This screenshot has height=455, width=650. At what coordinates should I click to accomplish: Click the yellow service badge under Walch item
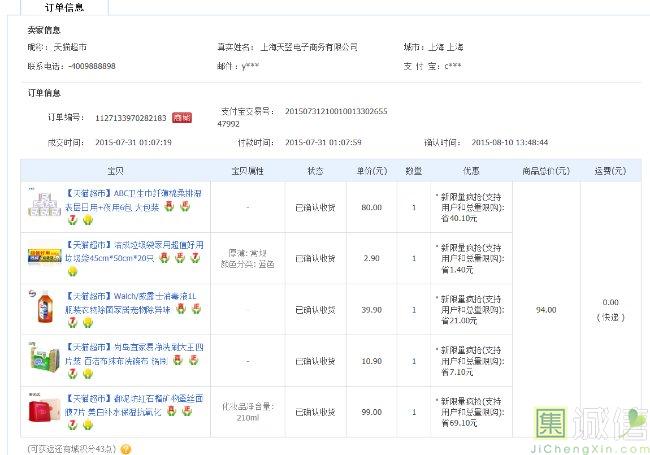pyautogui.click(x=87, y=323)
